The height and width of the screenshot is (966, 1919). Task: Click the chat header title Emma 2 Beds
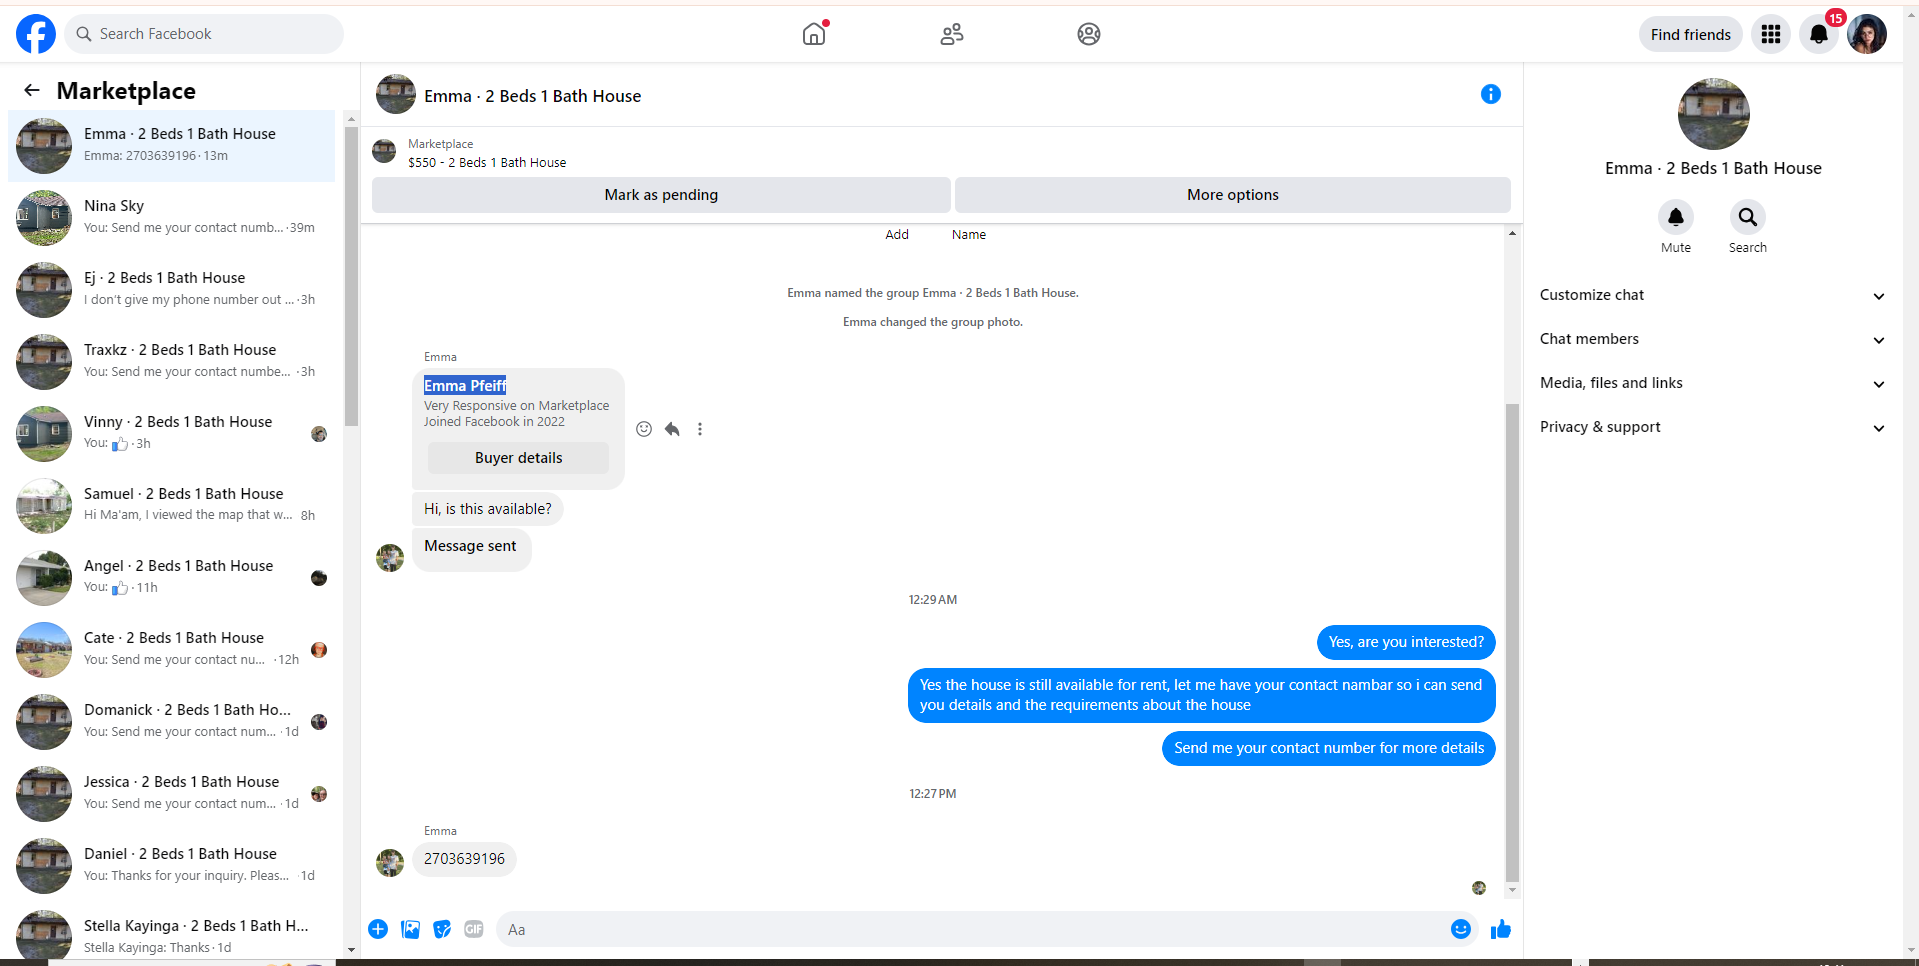(533, 96)
